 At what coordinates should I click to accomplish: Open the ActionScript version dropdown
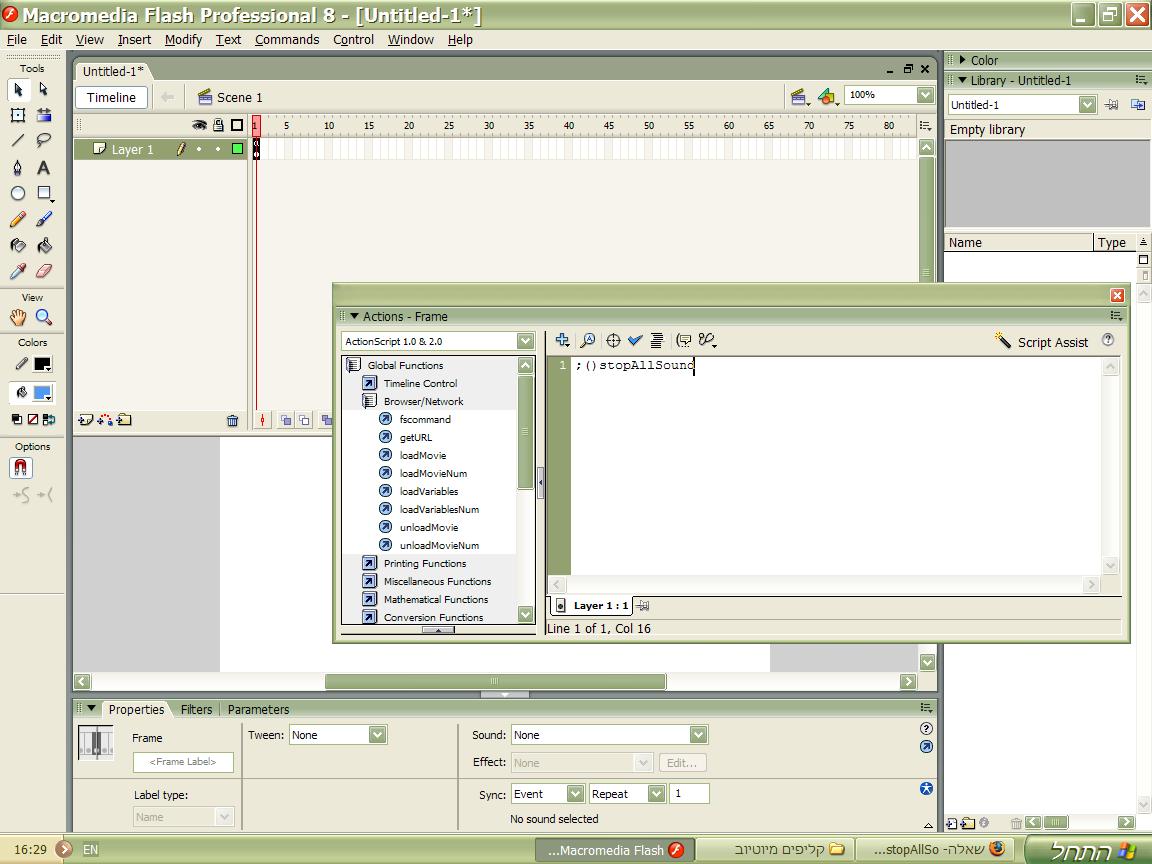(525, 341)
